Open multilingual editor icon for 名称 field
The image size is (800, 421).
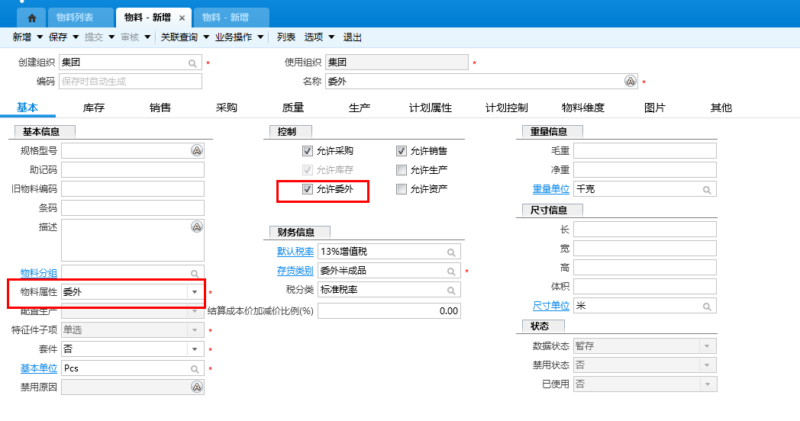[630, 81]
